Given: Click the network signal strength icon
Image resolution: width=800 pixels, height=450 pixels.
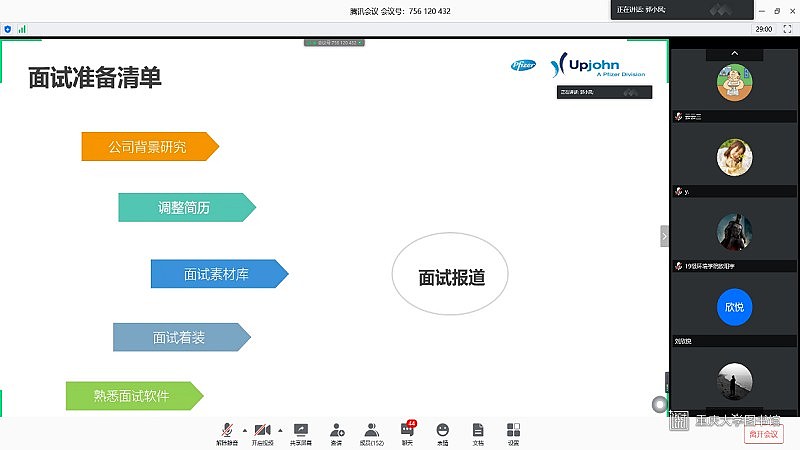Looking at the screenshot, I should tap(21, 29).
